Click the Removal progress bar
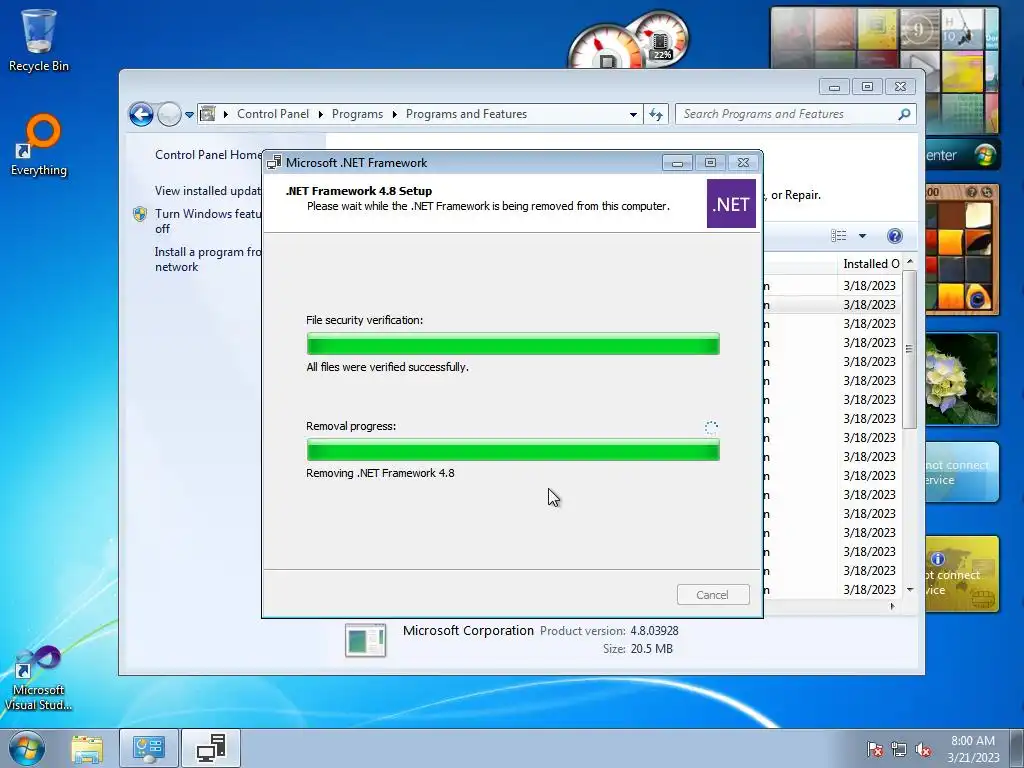 (x=513, y=450)
